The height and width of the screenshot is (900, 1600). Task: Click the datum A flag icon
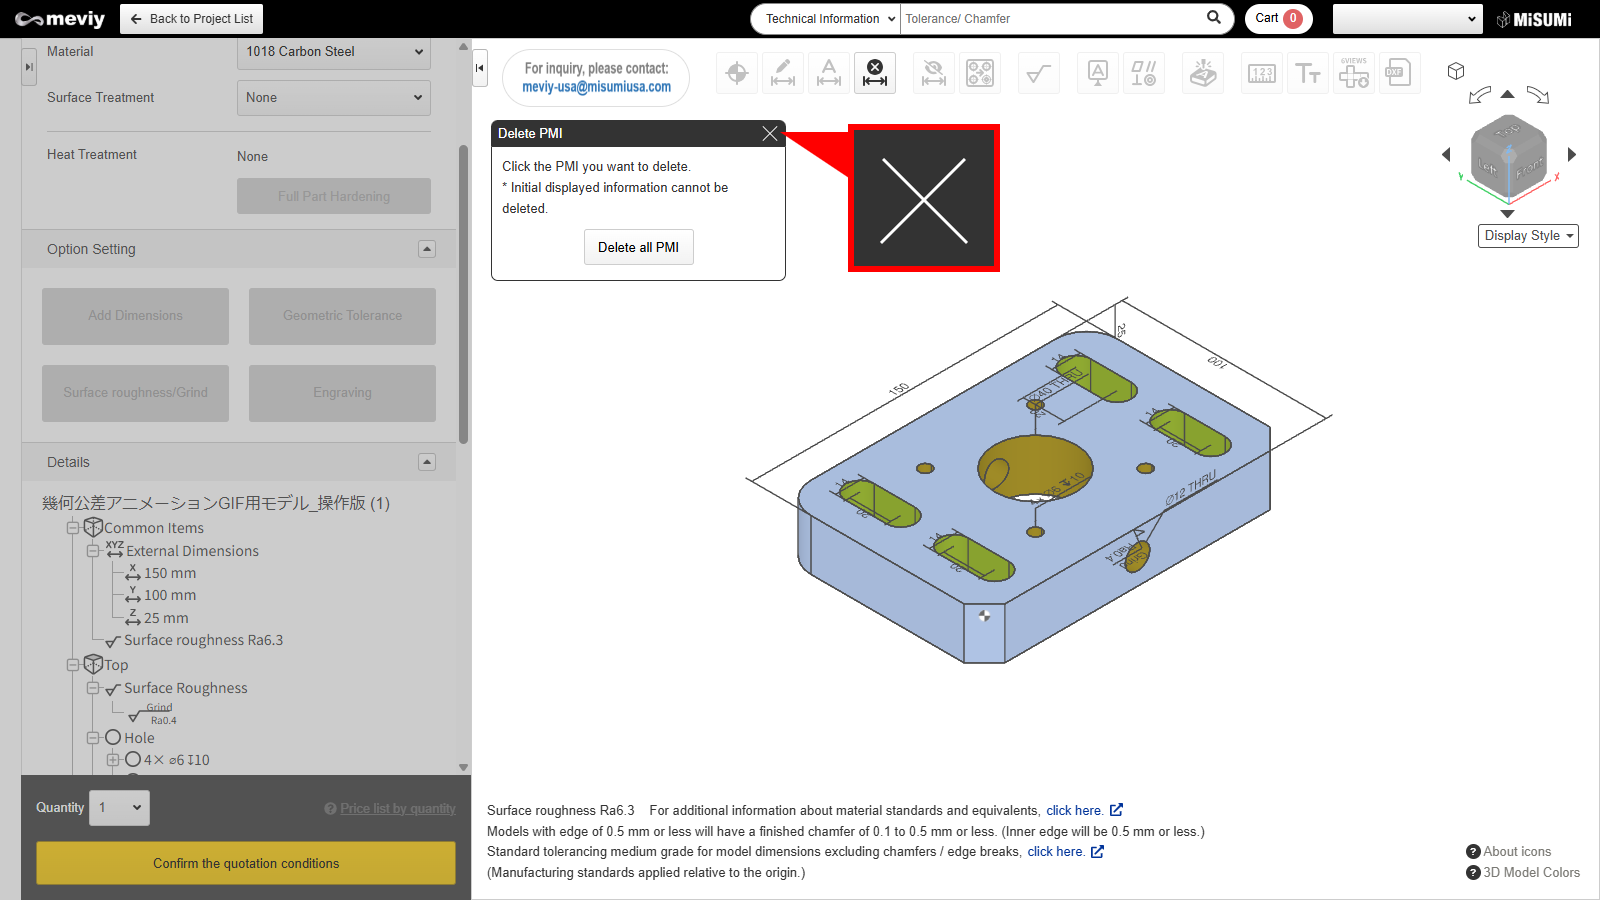point(1098,73)
